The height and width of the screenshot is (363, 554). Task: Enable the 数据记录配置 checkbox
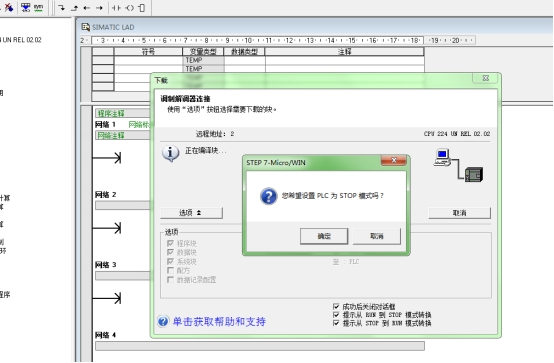tap(170, 280)
